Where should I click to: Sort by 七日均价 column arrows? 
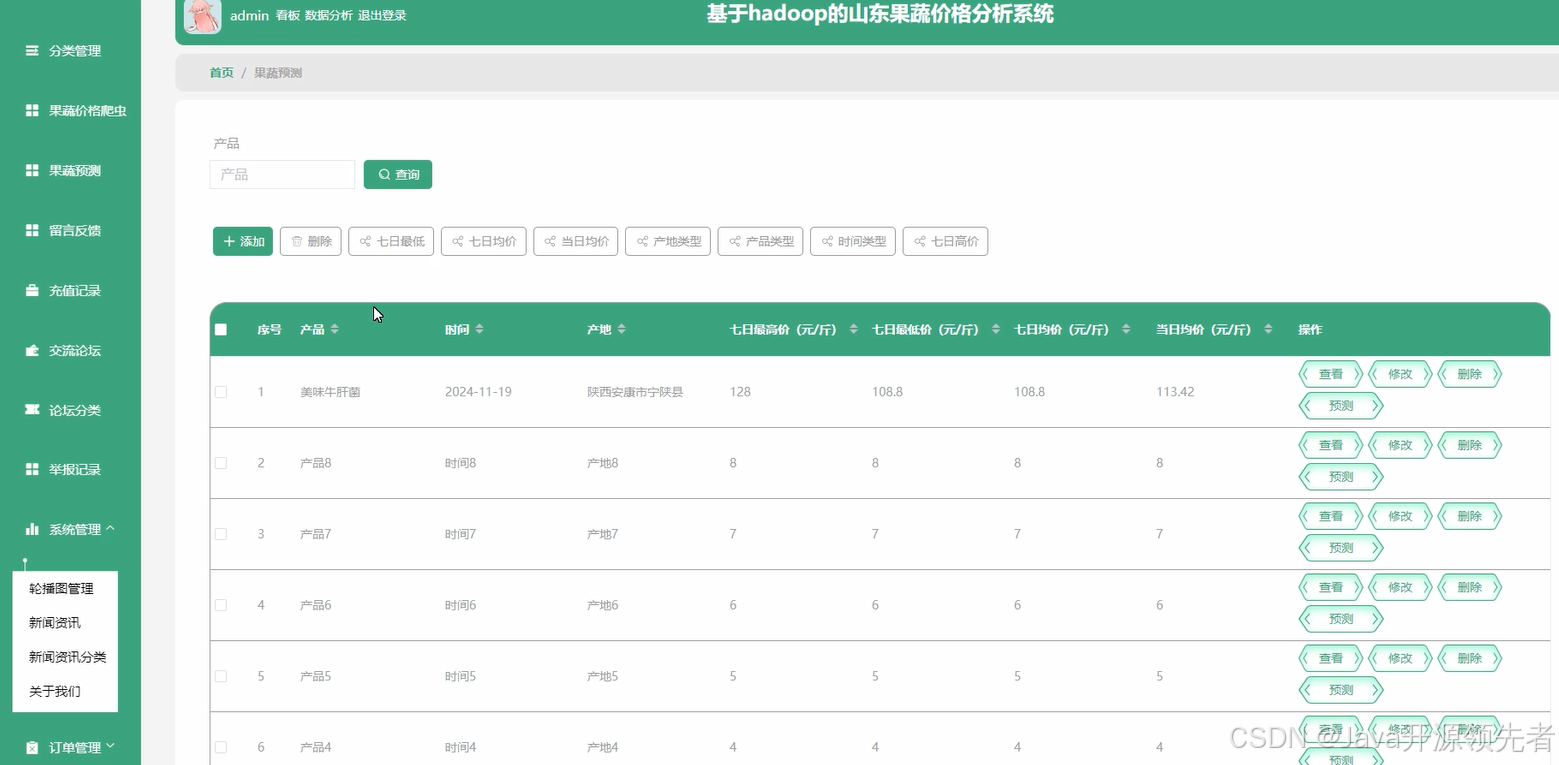click(1126, 329)
